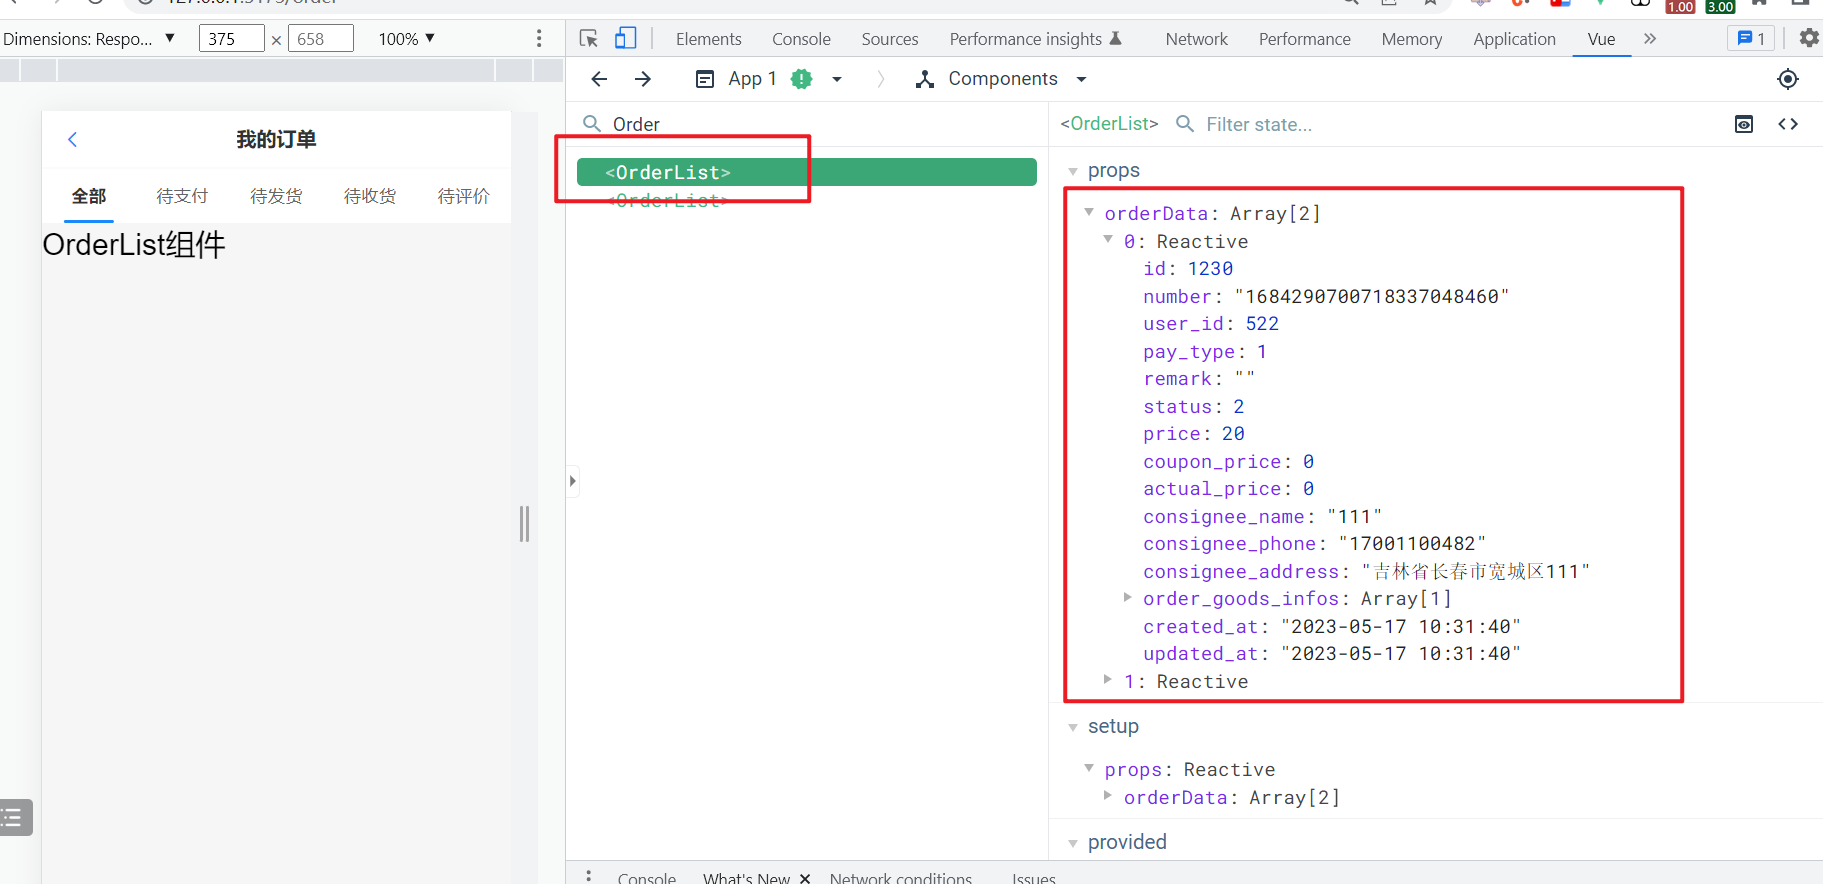Viewport: 1823px width, 884px height.
Task: Open the Memory tab
Action: tap(1411, 39)
